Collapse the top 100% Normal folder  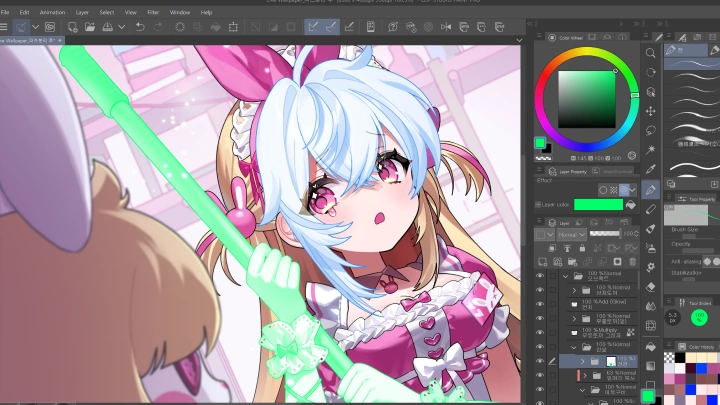pos(565,276)
